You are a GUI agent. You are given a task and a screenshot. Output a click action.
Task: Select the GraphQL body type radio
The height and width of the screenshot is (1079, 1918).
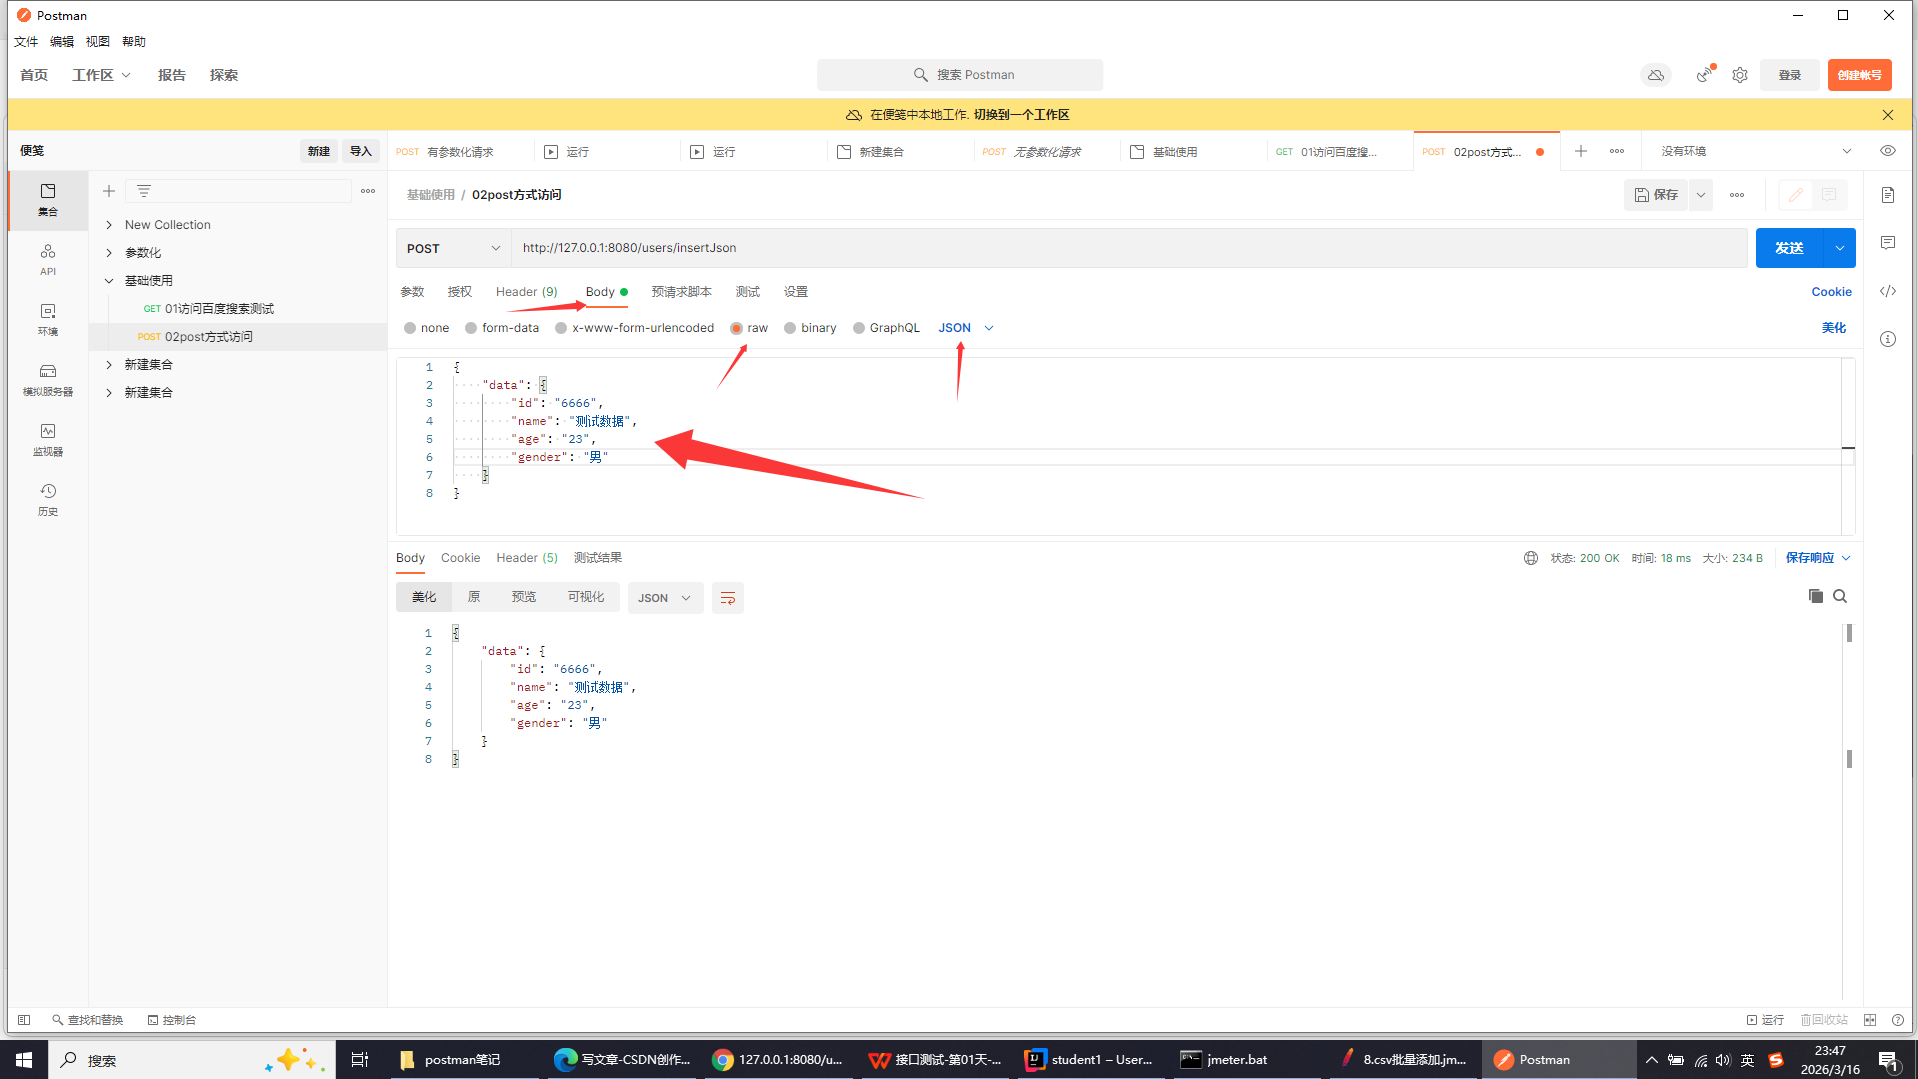tap(859, 328)
